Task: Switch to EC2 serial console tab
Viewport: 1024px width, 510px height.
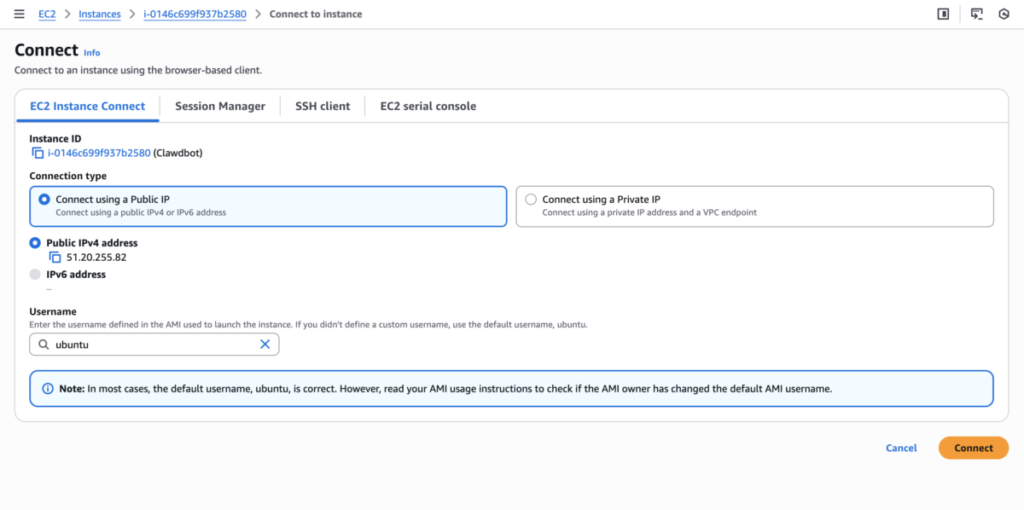Action: click(x=428, y=106)
